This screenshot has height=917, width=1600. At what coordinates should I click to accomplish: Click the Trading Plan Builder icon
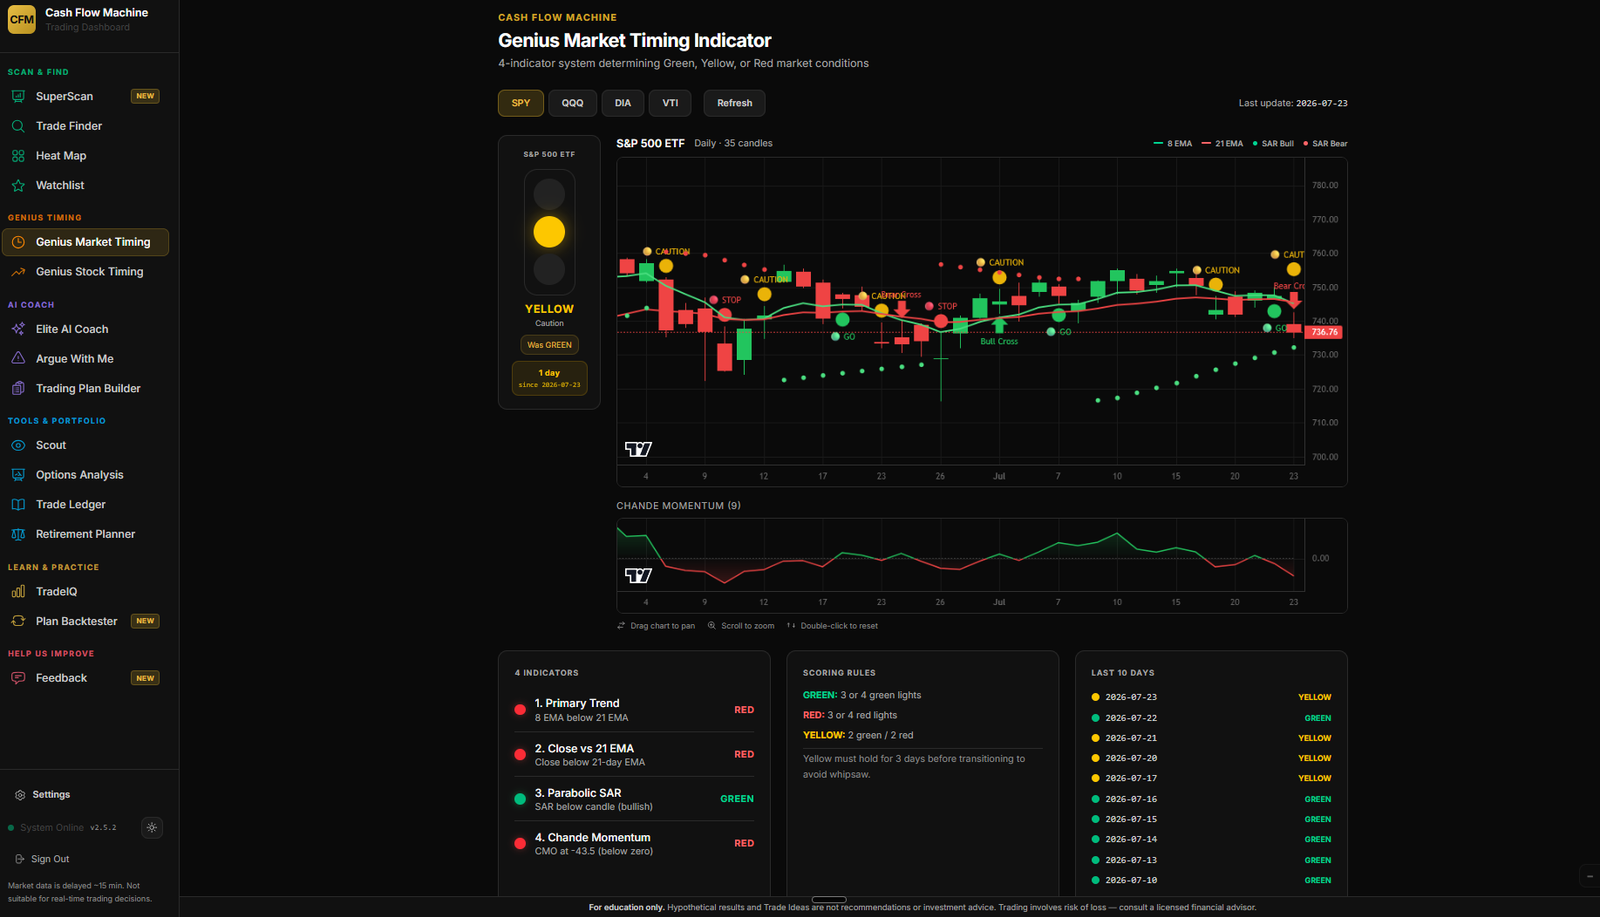[x=18, y=388]
